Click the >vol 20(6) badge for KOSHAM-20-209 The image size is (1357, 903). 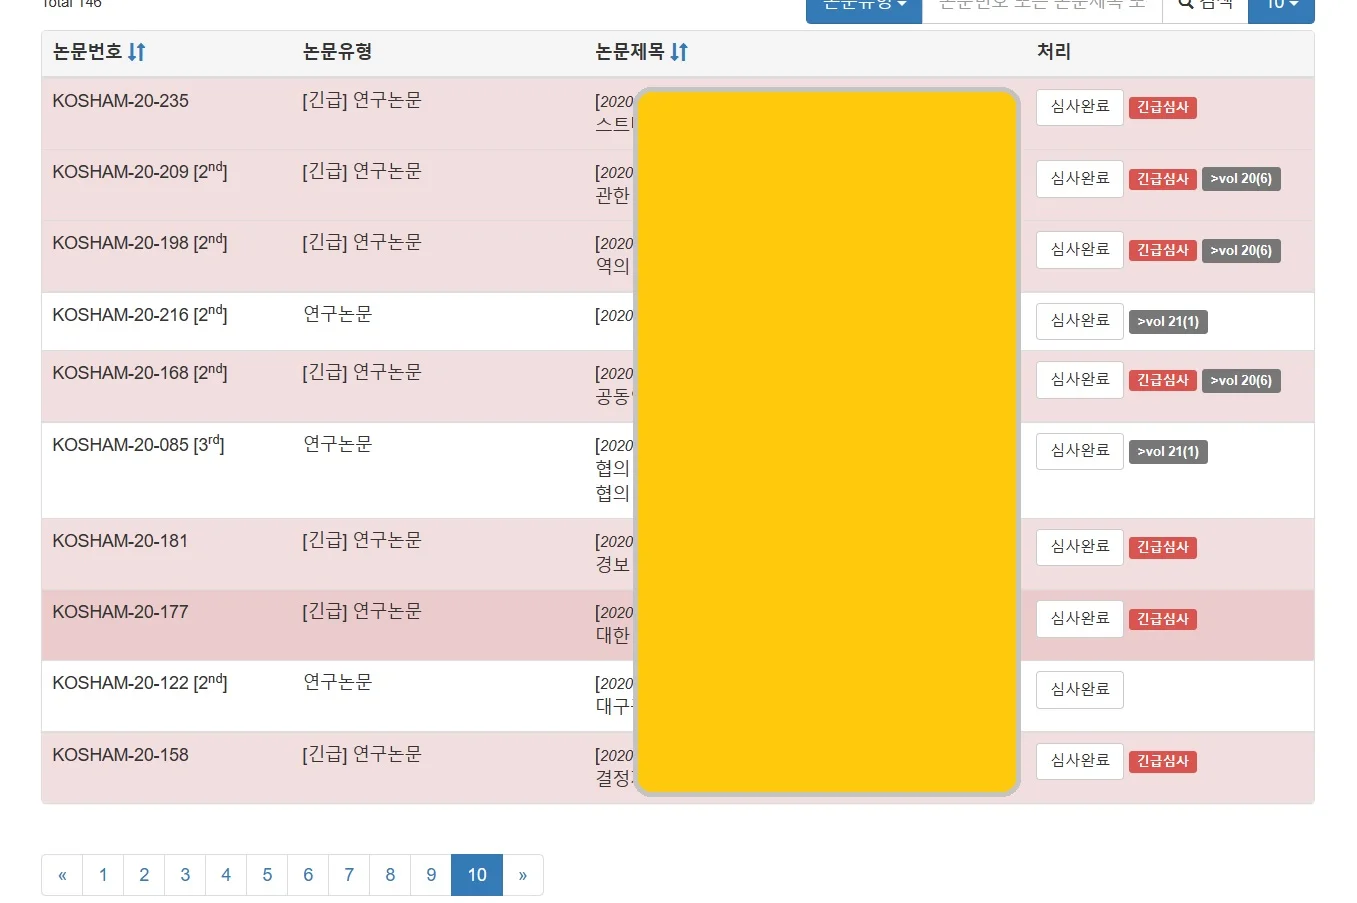(1241, 179)
